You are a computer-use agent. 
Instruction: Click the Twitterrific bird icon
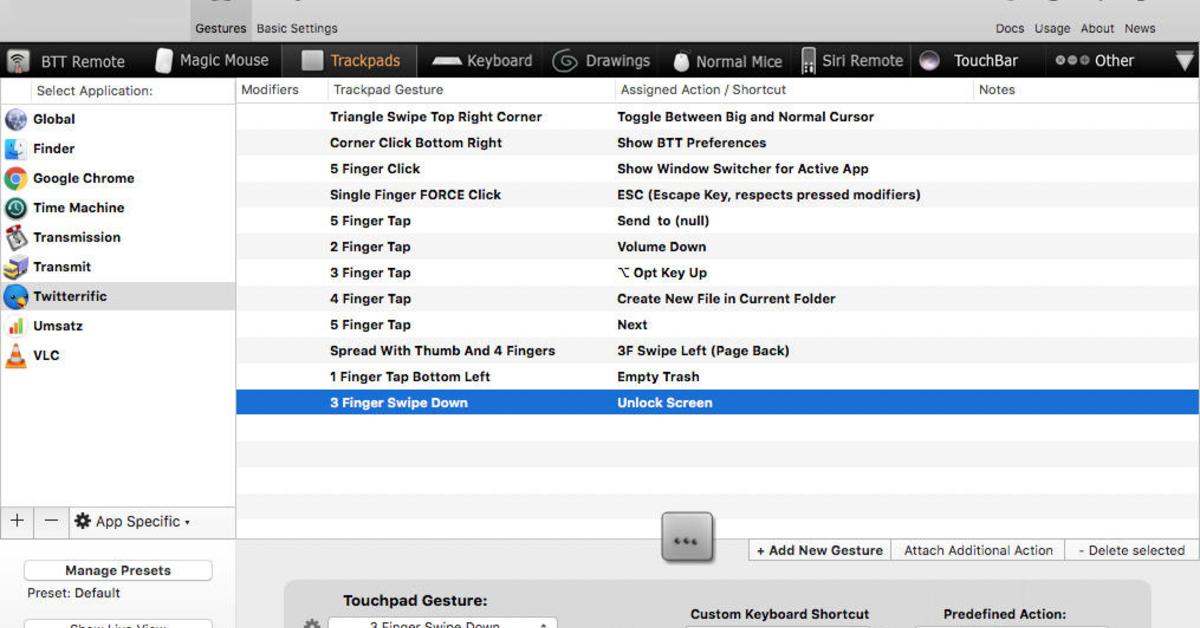click(x=16, y=297)
